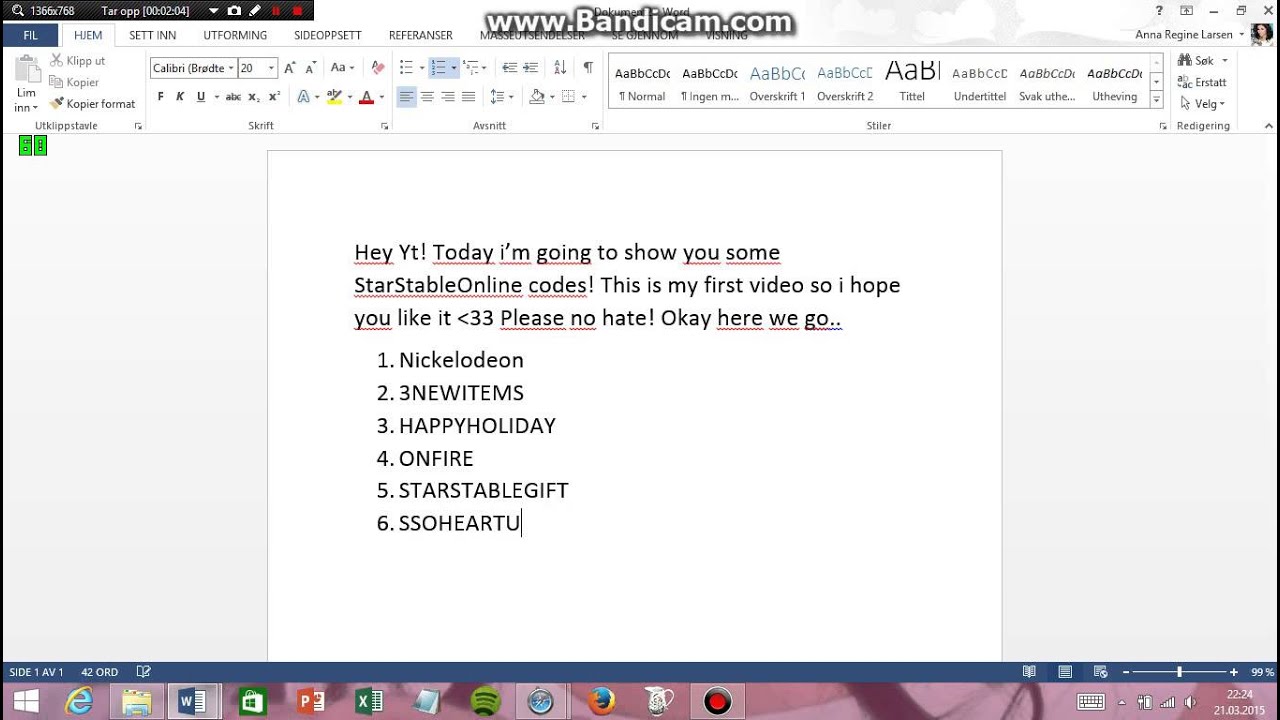Click 42 ORD word count
The width and height of the screenshot is (1280, 720).
[99, 672]
